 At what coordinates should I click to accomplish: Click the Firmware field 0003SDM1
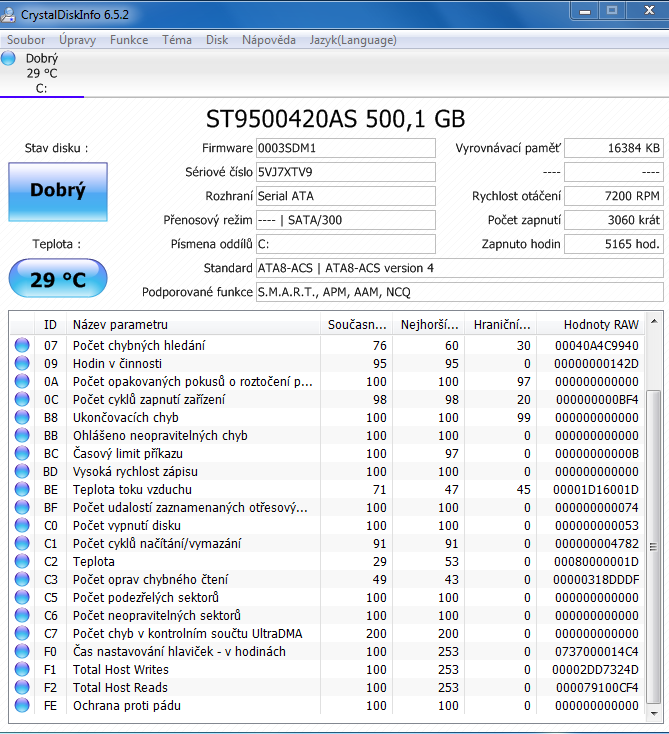(x=346, y=148)
